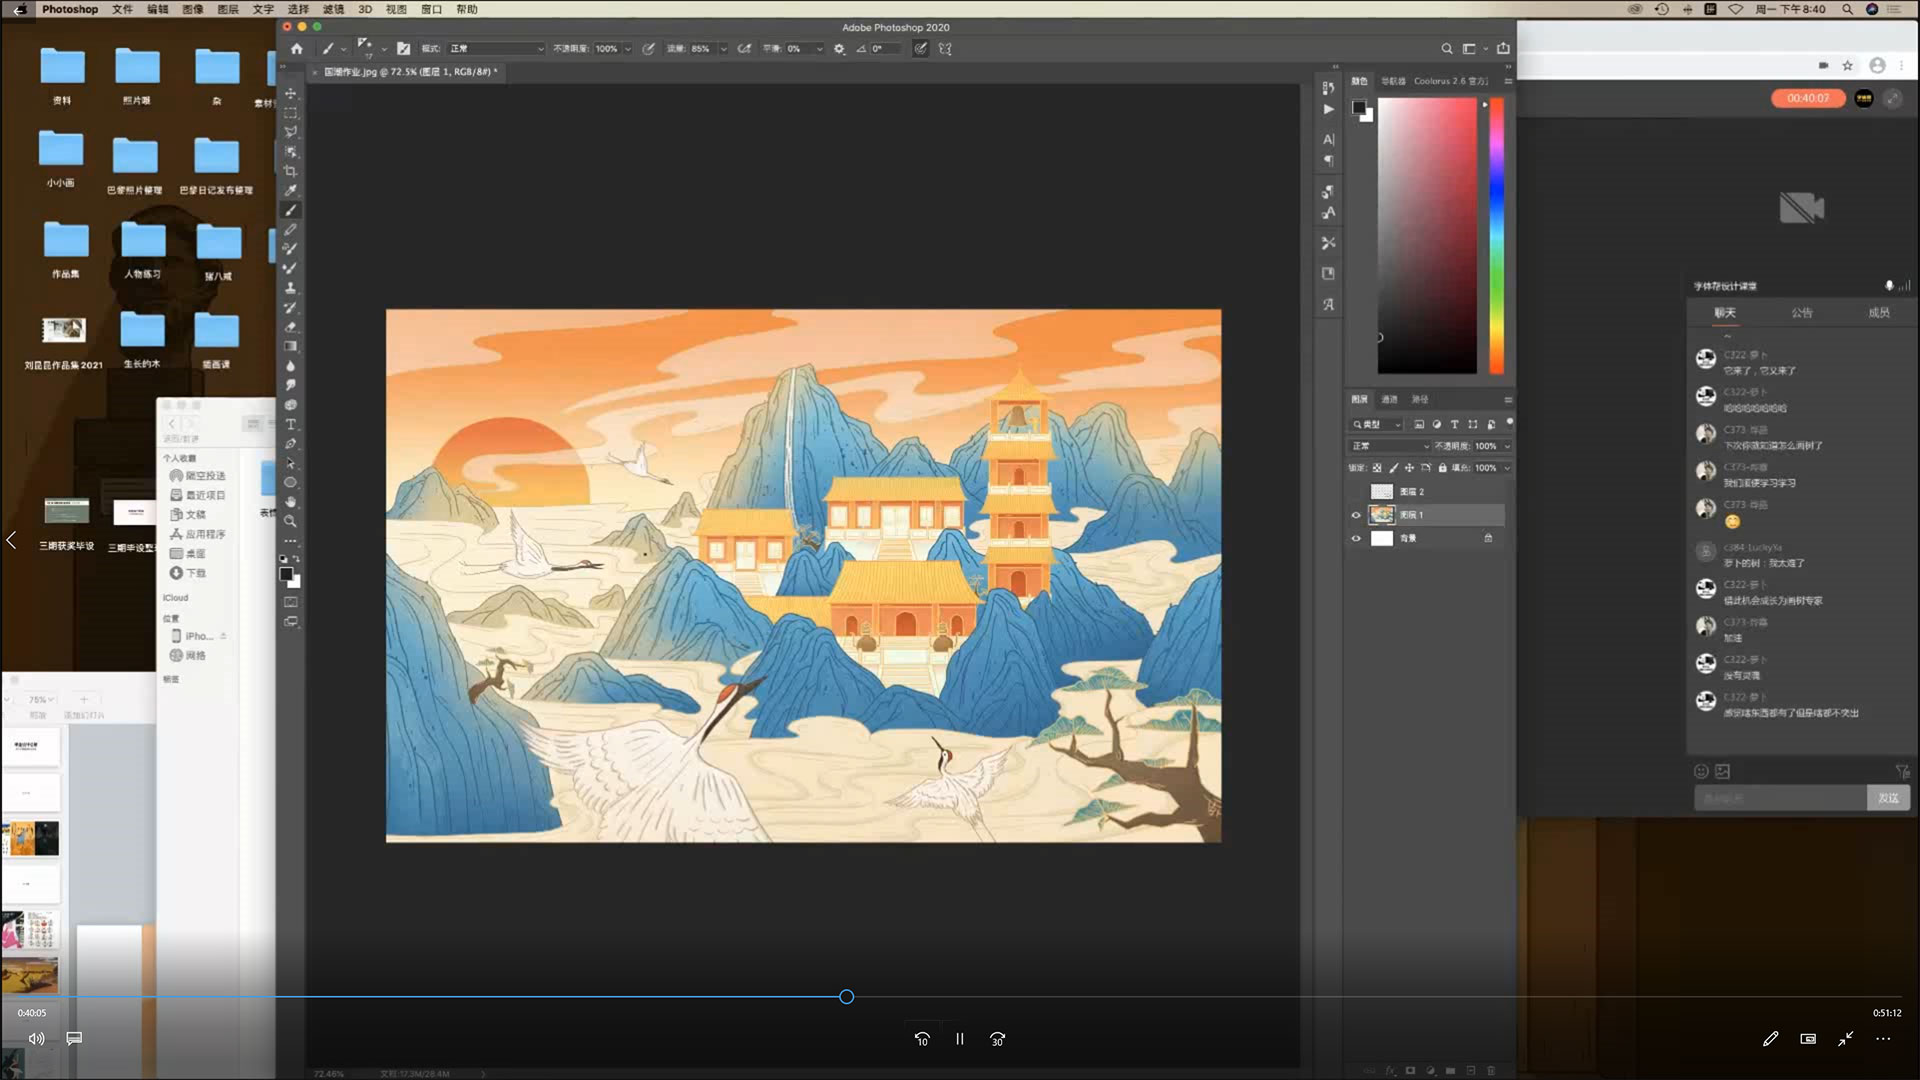Open layer blend mode 正常 dropdown

pyautogui.click(x=1390, y=446)
